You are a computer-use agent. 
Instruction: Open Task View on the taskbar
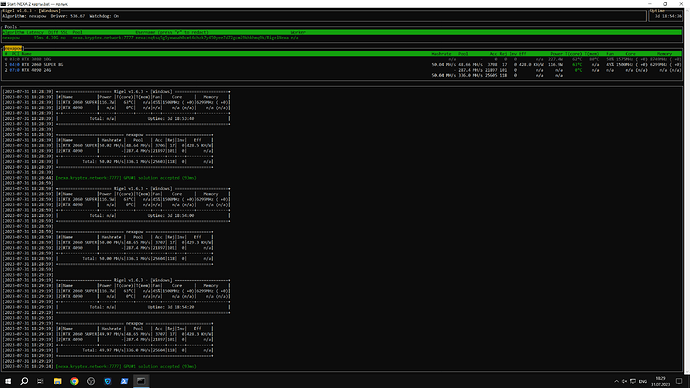(40, 381)
